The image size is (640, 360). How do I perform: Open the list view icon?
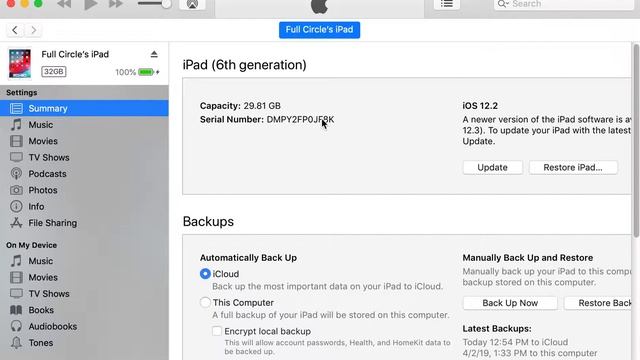[447, 4]
